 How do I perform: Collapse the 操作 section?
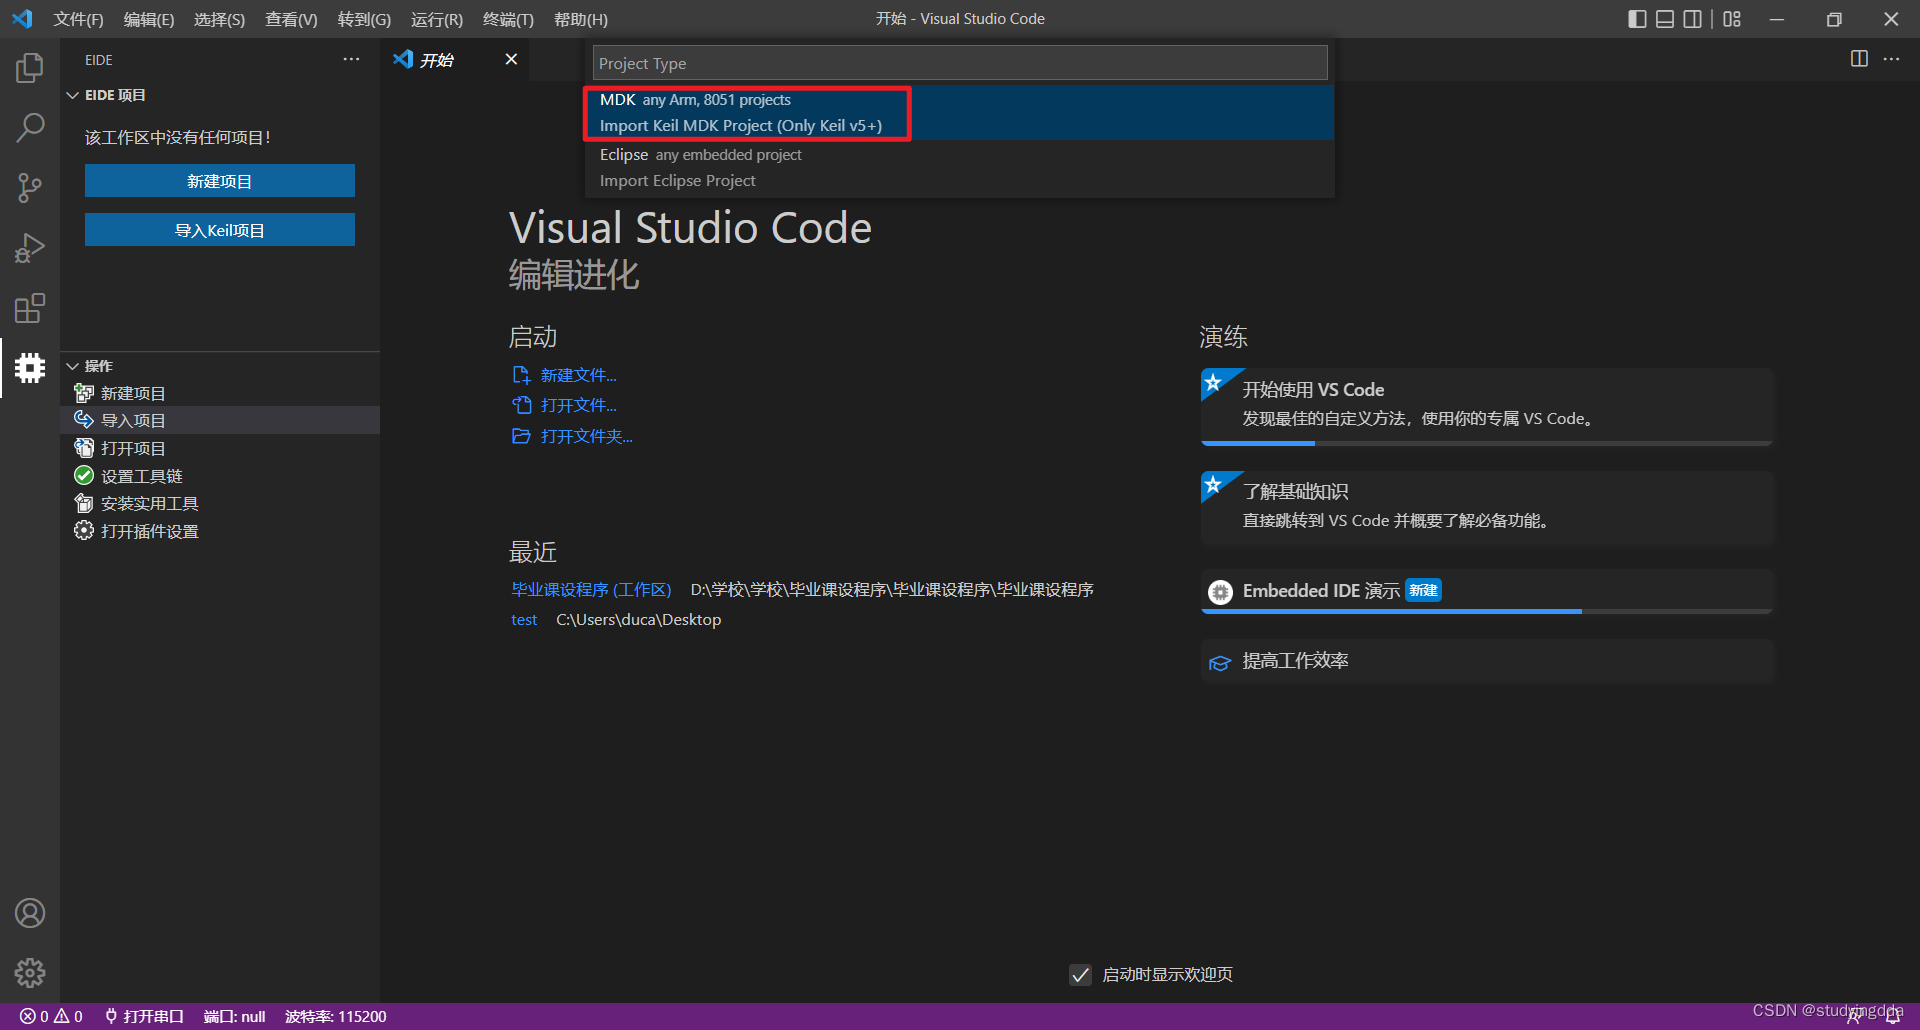click(220, 366)
